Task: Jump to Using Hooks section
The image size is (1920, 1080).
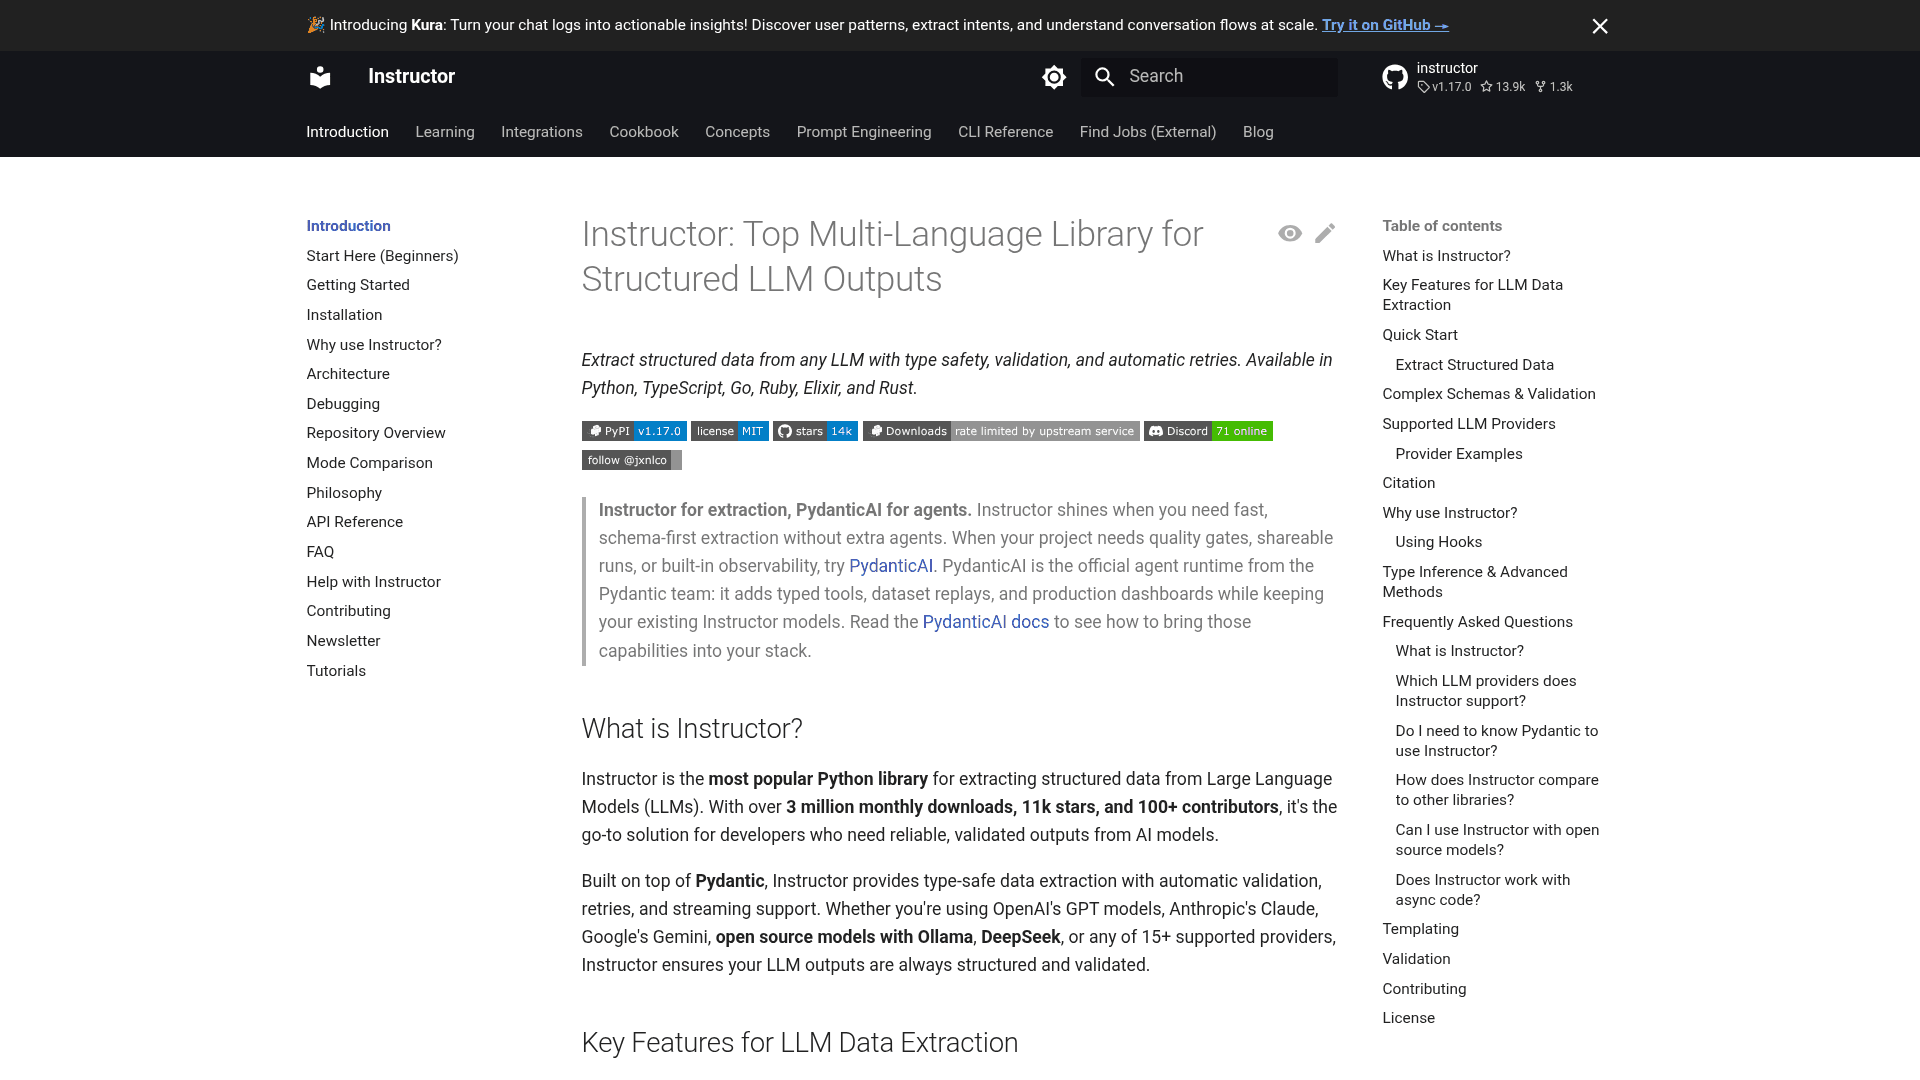Action: [x=1438, y=542]
